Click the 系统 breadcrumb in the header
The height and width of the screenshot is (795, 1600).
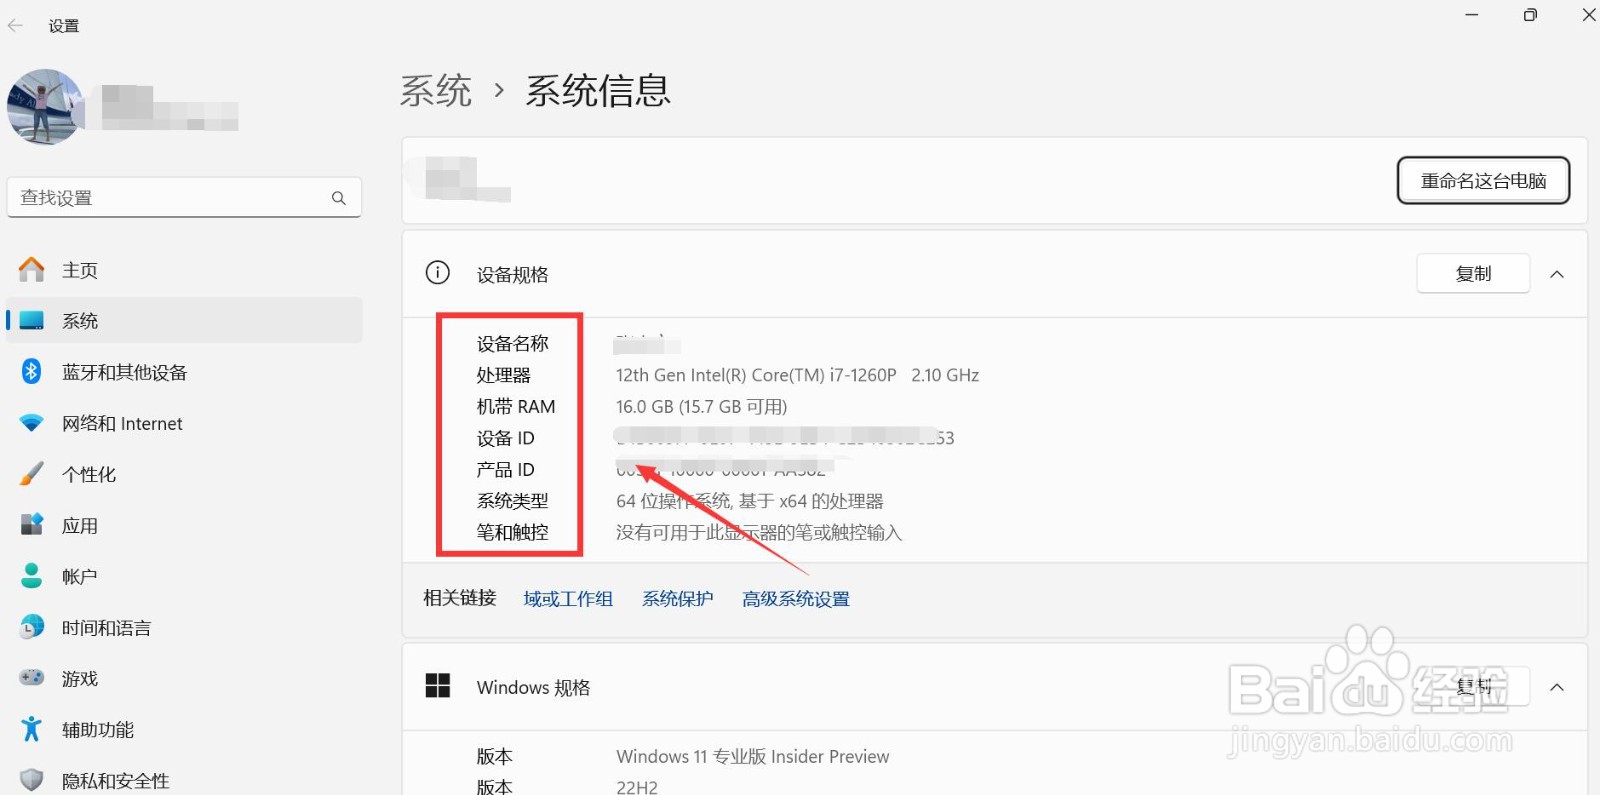[x=436, y=91]
